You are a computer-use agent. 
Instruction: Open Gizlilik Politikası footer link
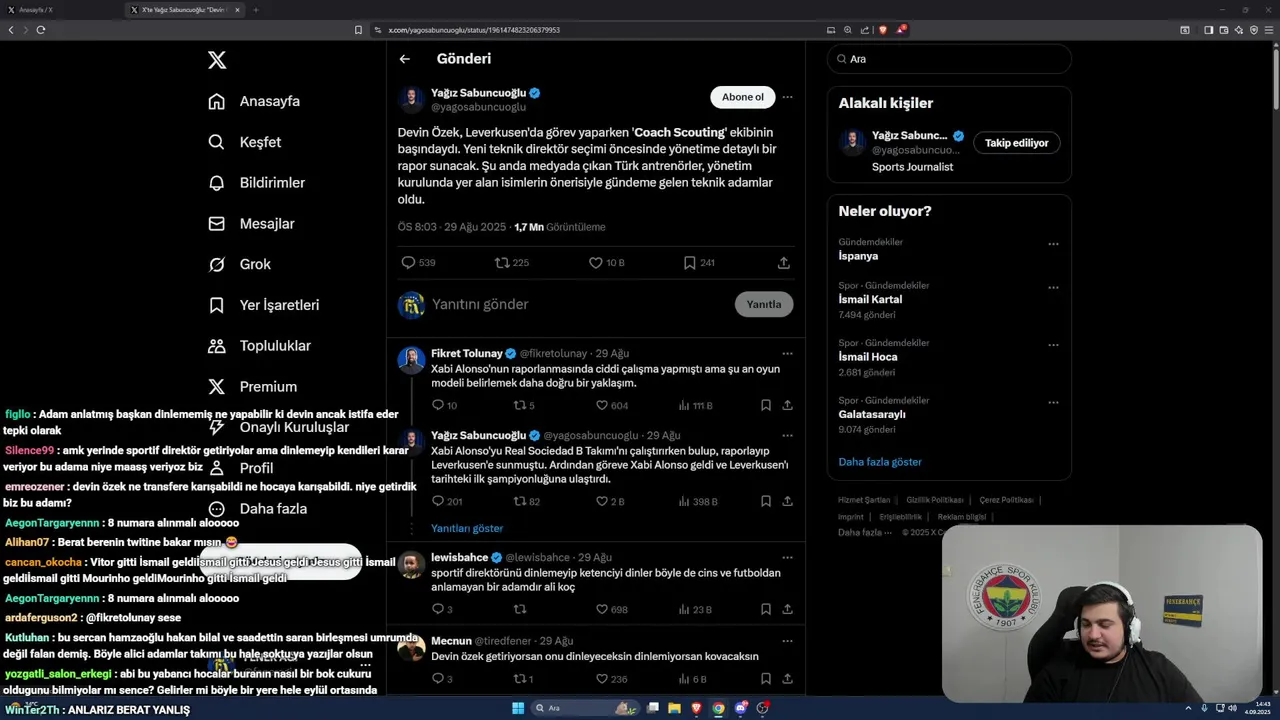(x=935, y=500)
